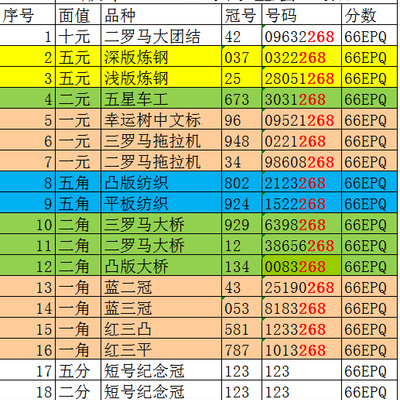Select the 面值 column header cell
The height and width of the screenshot is (400, 400).
(x=78, y=15)
